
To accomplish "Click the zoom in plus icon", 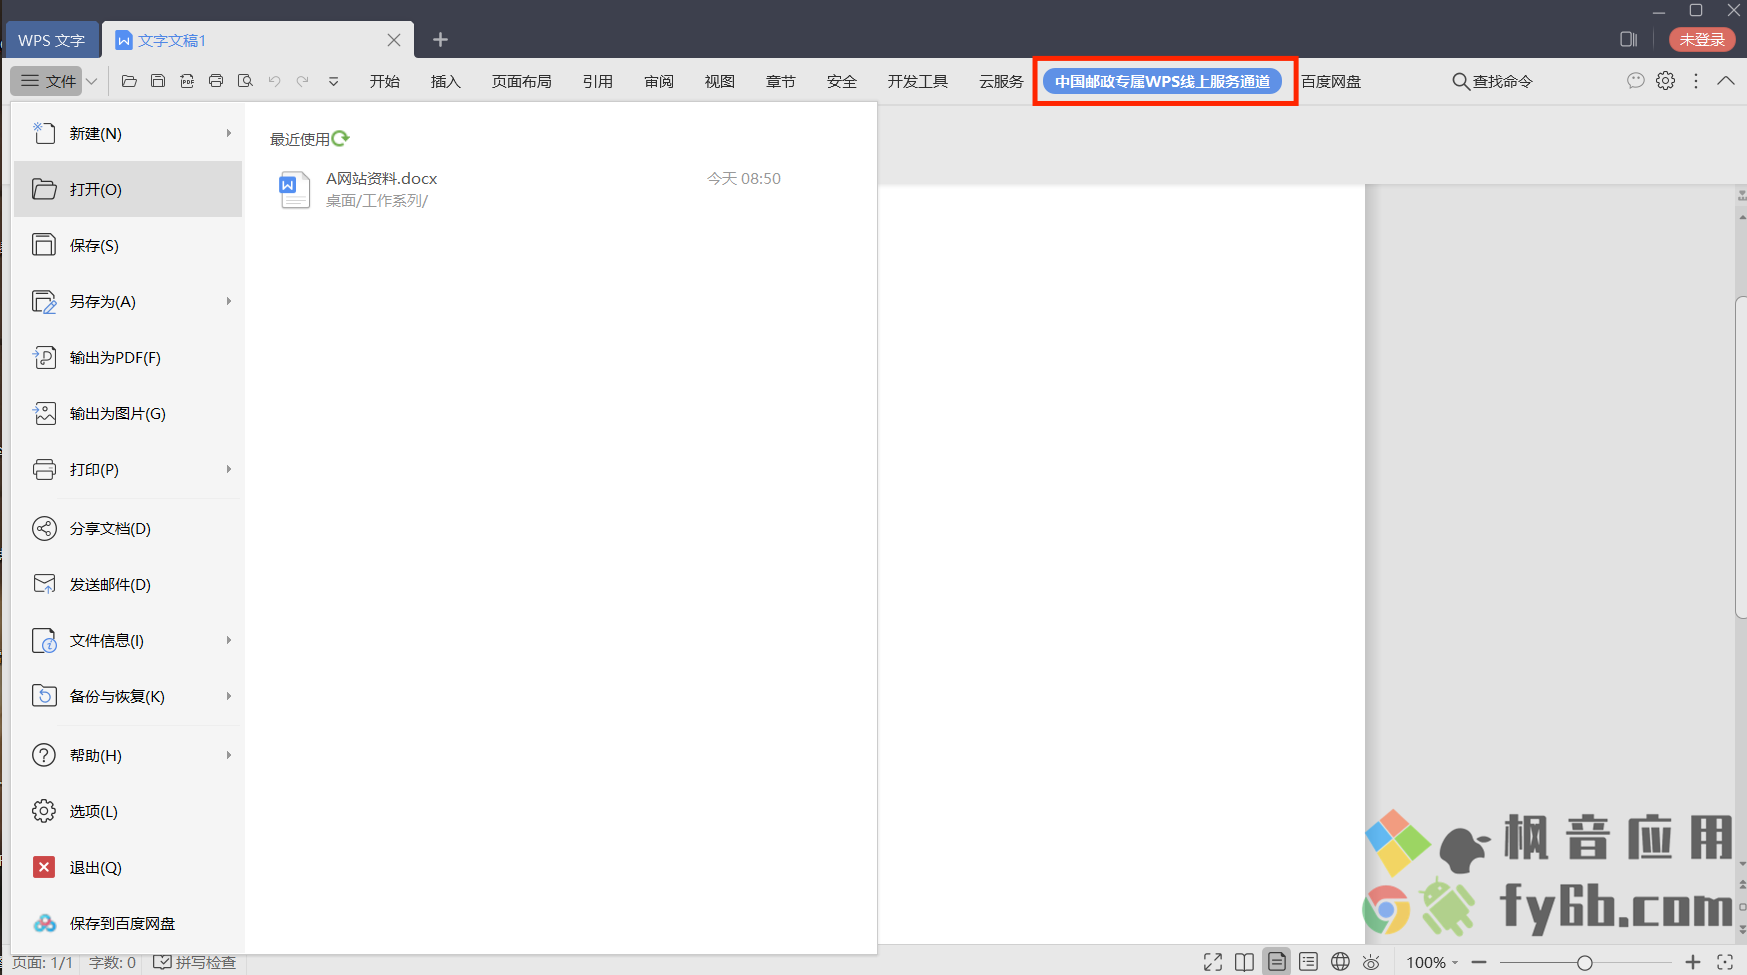I will (1692, 962).
